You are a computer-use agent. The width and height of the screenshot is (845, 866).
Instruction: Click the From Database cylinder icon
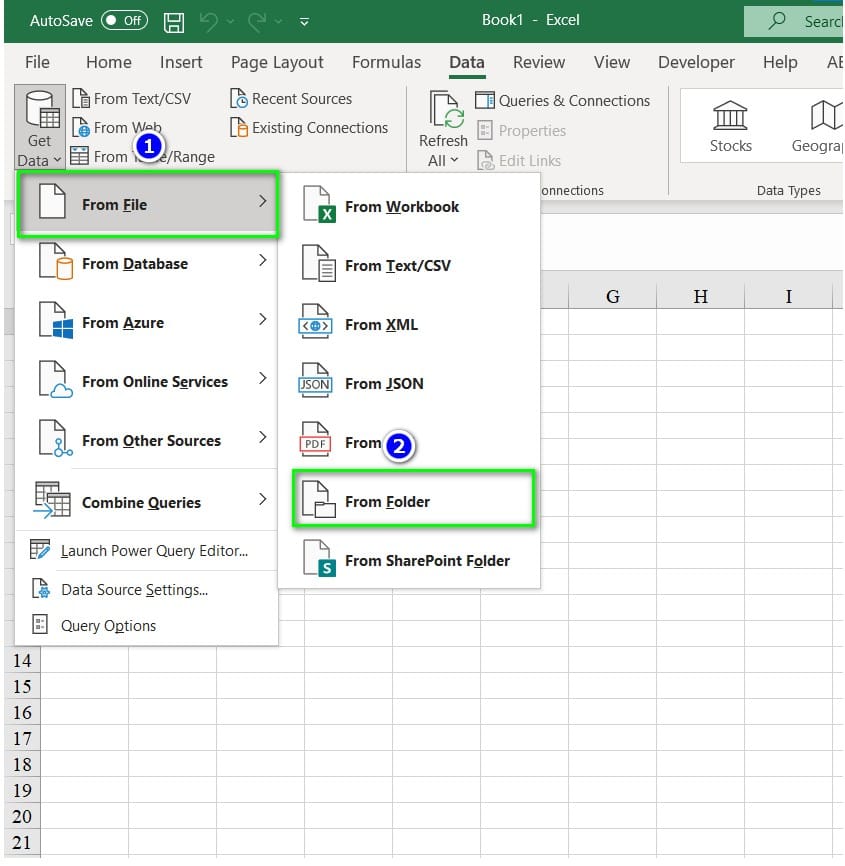[65, 268]
